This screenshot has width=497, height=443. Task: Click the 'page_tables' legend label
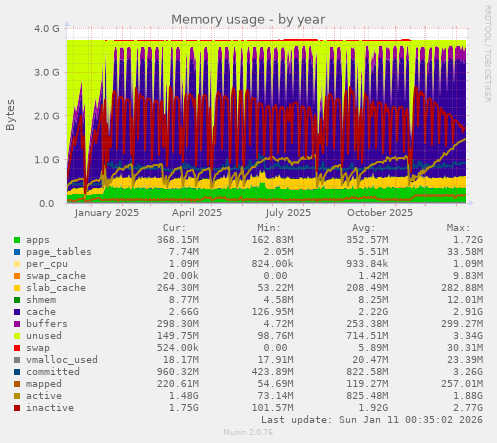[x=59, y=252]
